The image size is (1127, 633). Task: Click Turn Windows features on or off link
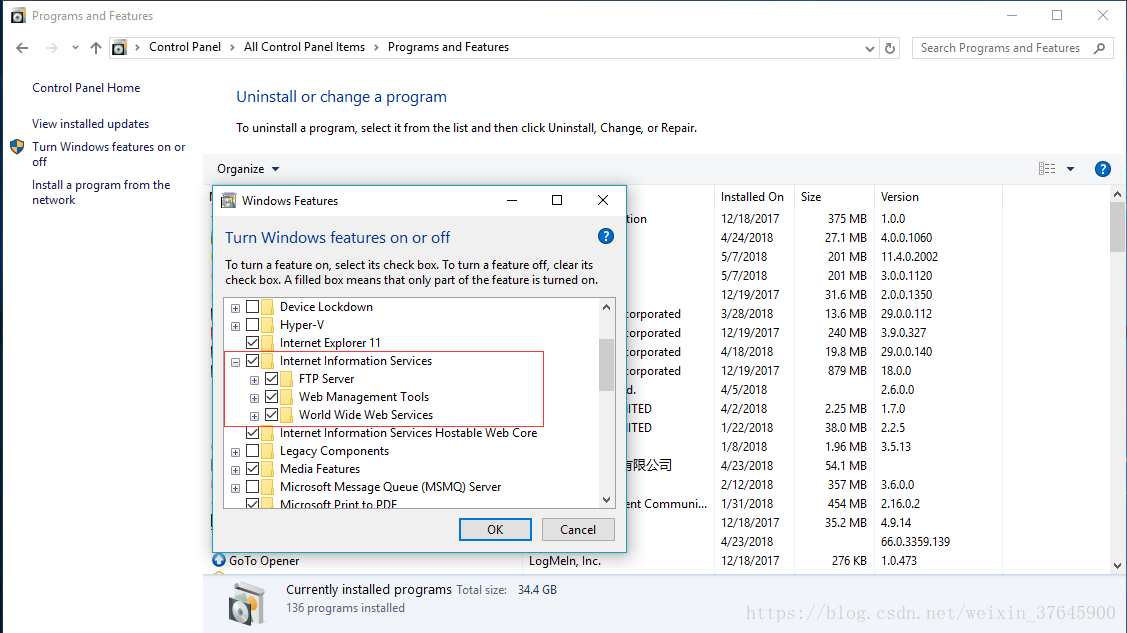[x=109, y=154]
